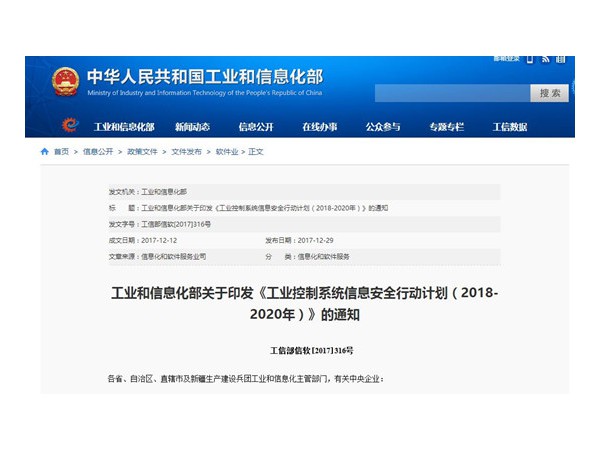Open the RSS feed icon
Viewport: 600px width, 450px height.
(545, 59)
